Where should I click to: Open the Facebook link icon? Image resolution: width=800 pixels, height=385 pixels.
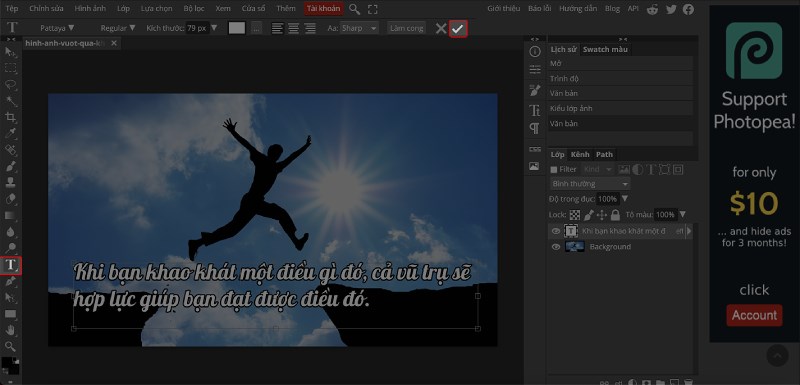(x=688, y=9)
